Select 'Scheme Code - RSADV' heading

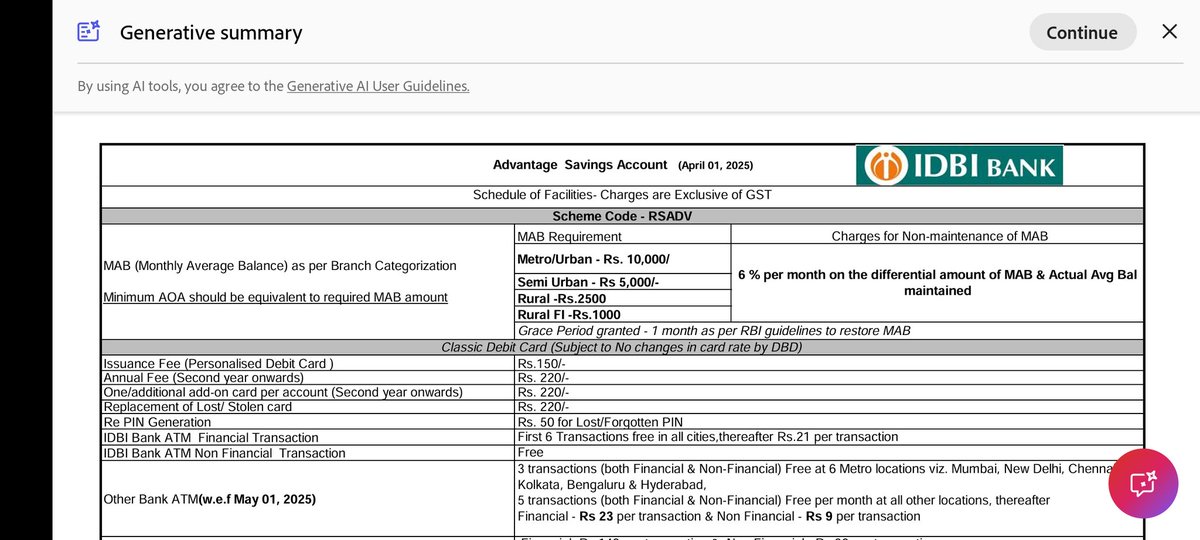pyautogui.click(x=622, y=216)
